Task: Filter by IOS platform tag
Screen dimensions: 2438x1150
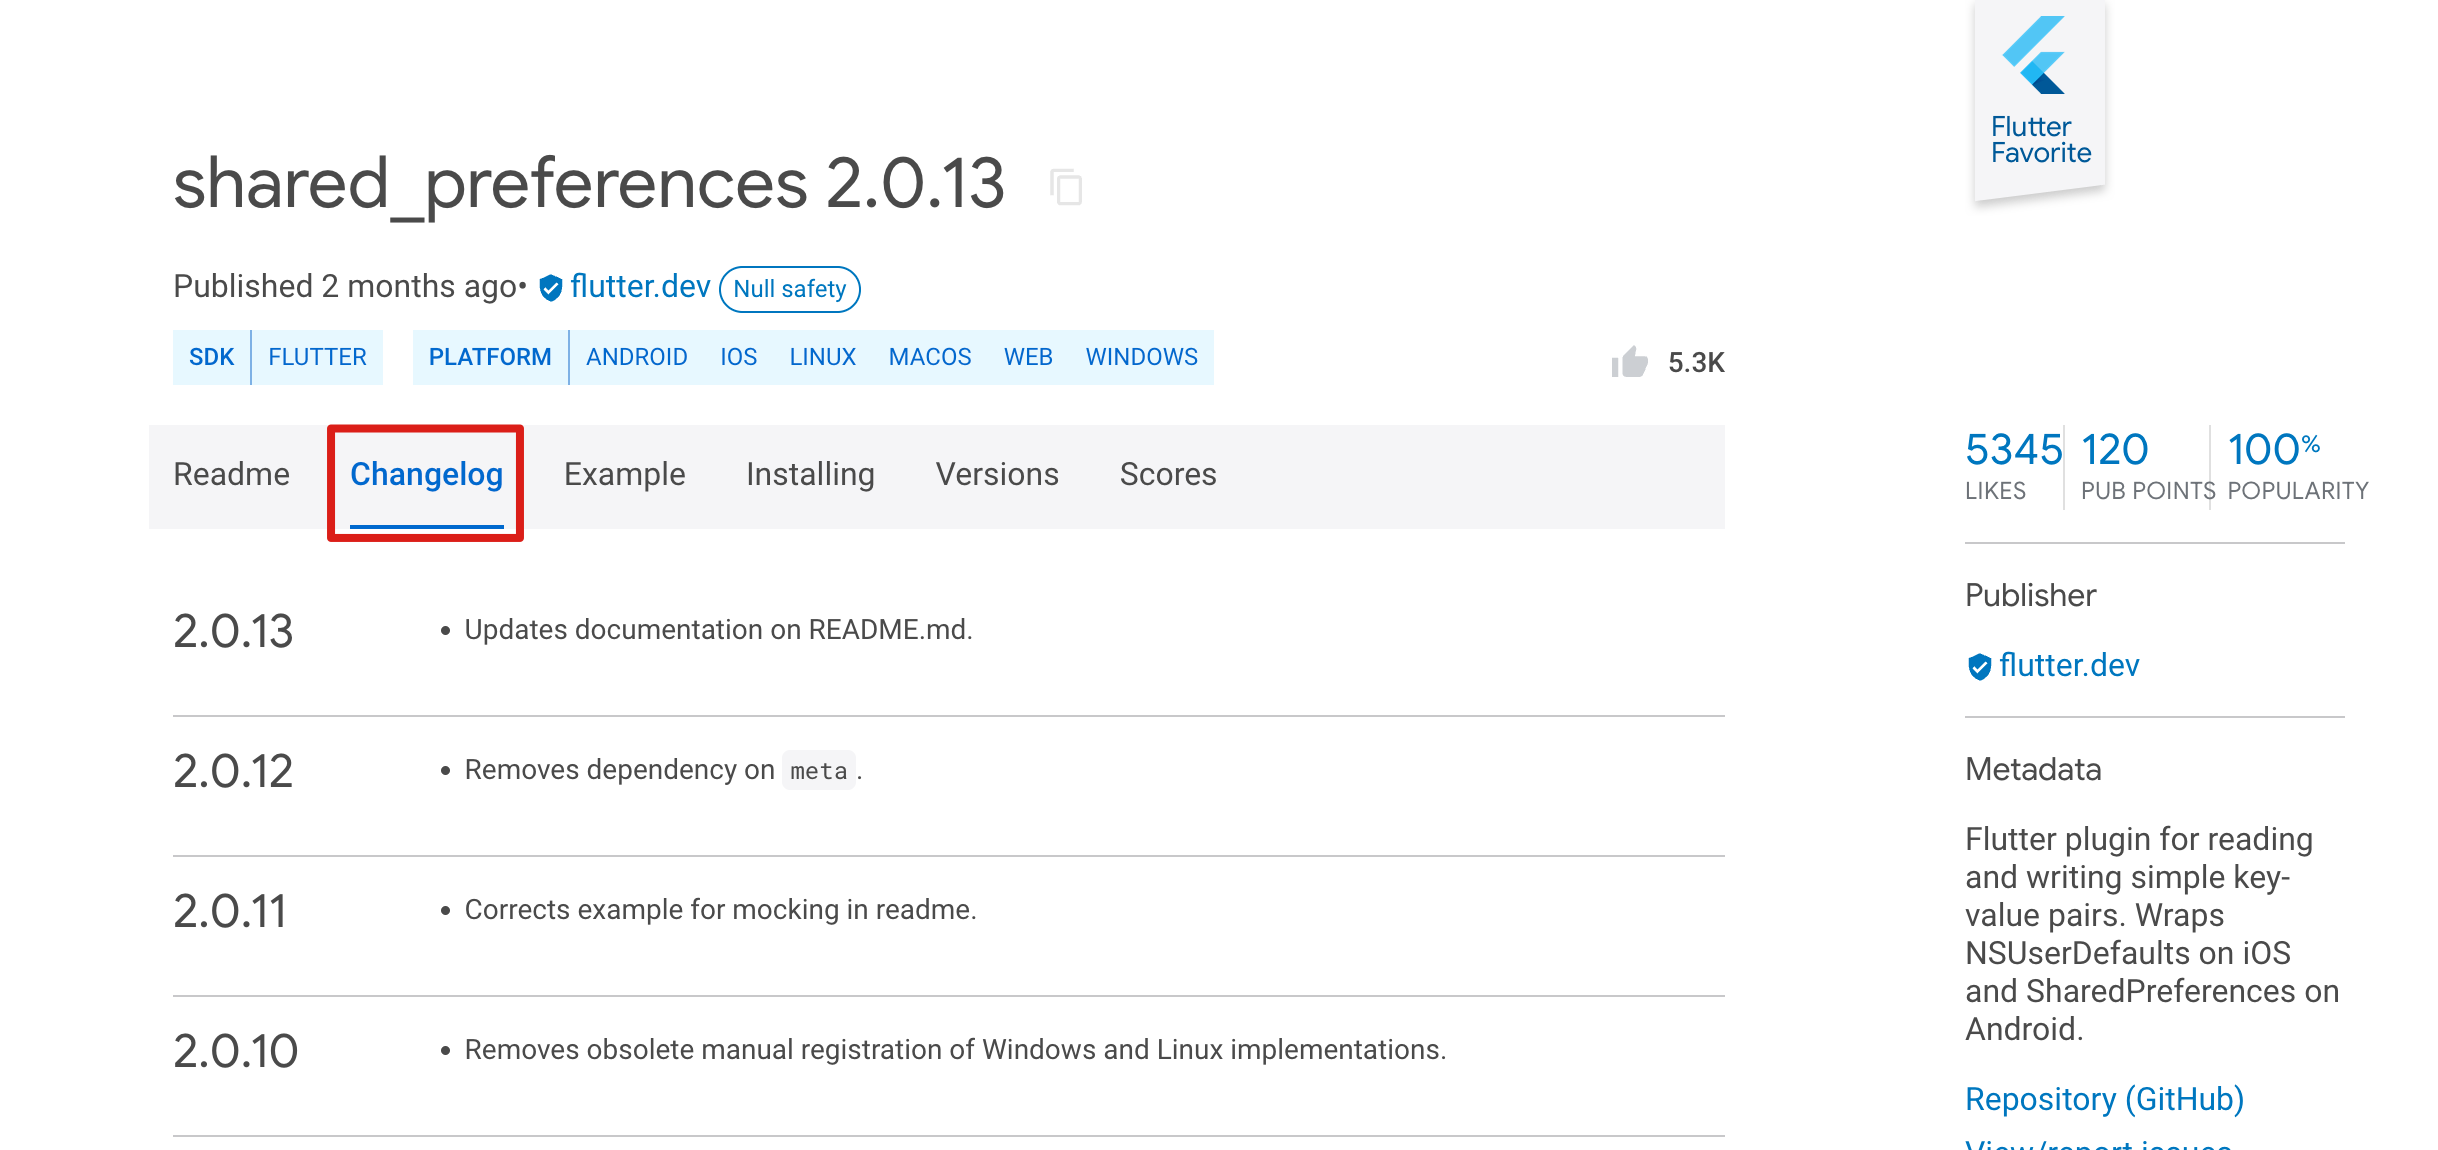Action: pos(739,357)
